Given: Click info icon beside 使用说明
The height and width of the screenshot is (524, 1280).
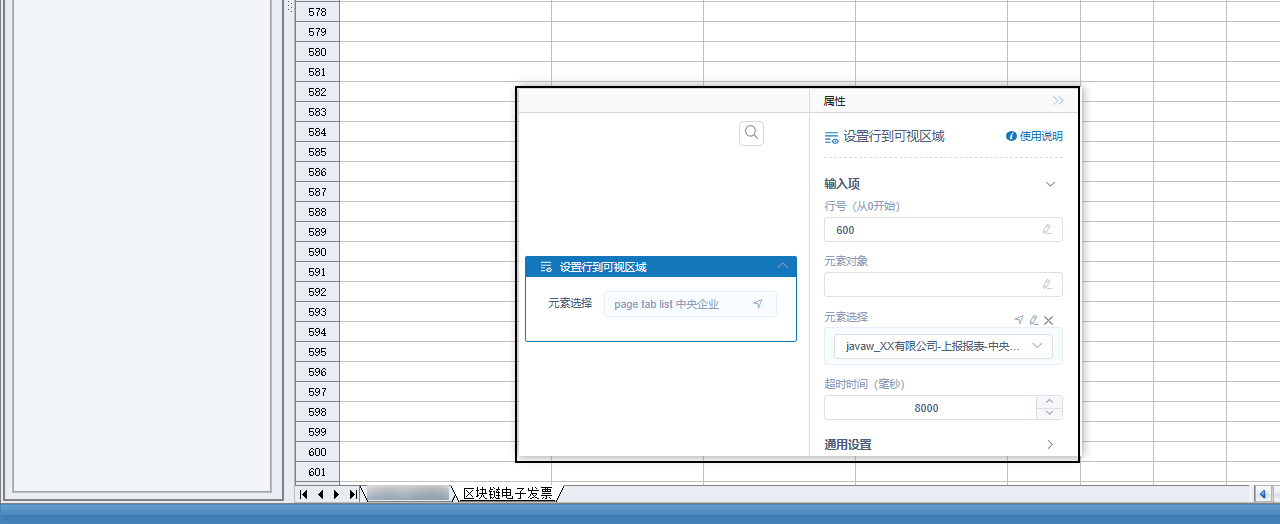Looking at the screenshot, I should [1011, 136].
